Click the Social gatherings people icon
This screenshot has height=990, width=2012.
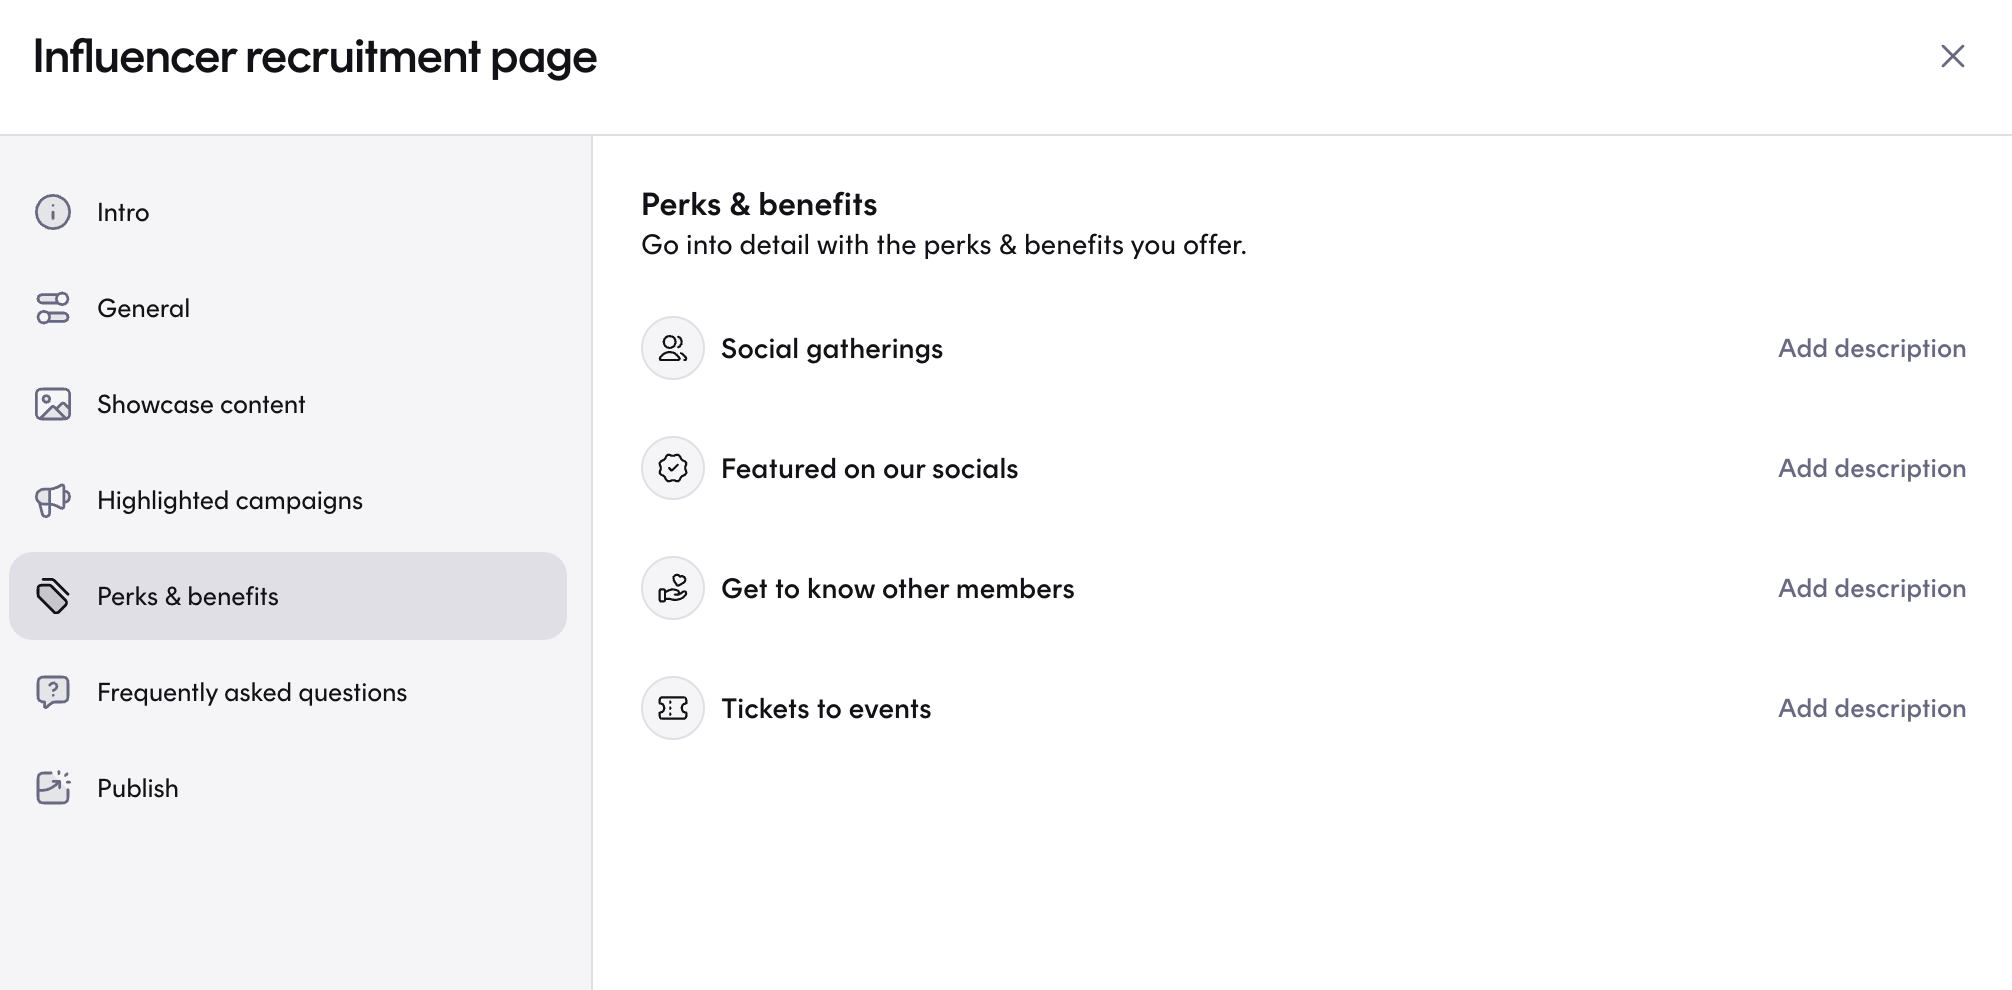pos(673,348)
